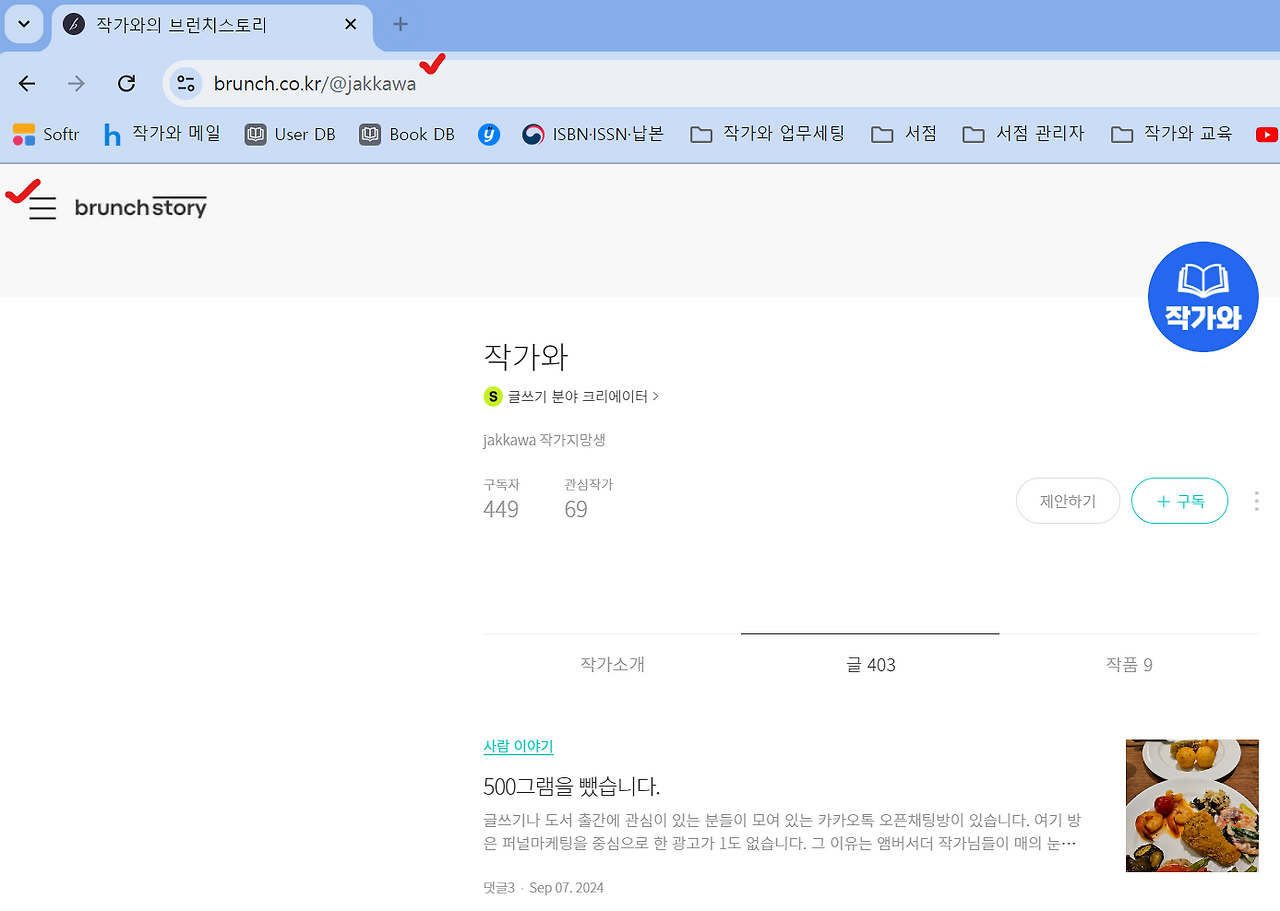The width and height of the screenshot is (1280, 911).
Task: Open the User DB bookmark
Action: [x=289, y=133]
